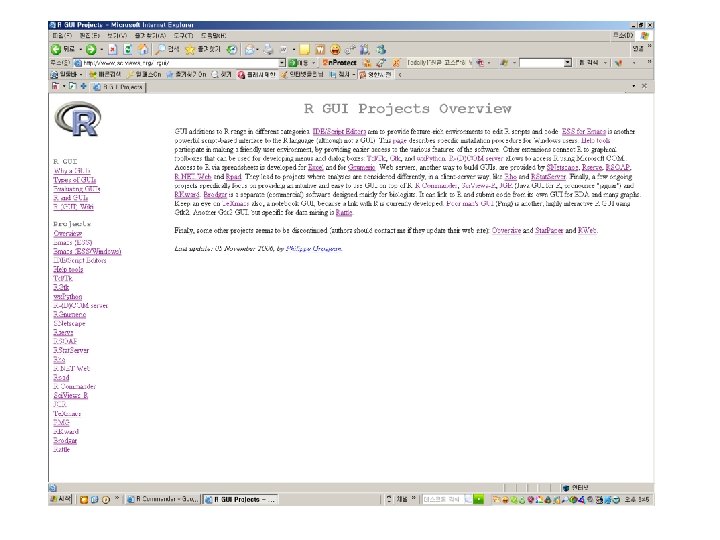
Task: Close the current browser tab X
Action: [644, 86]
